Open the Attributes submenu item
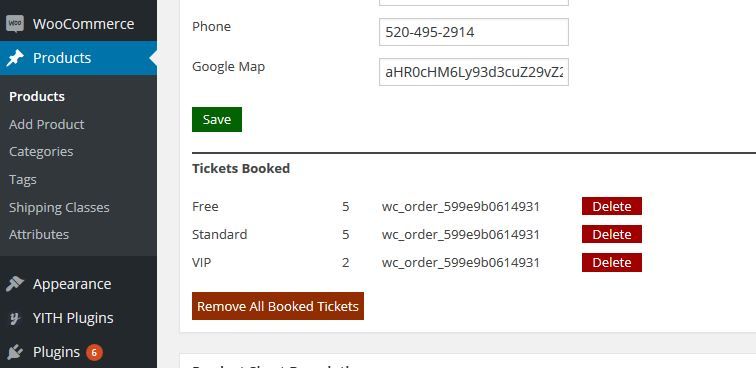 [39, 234]
